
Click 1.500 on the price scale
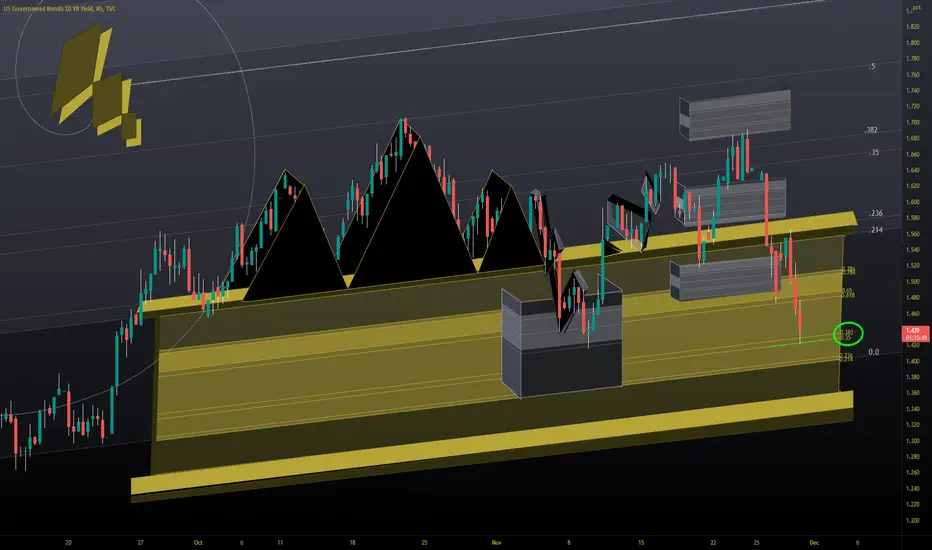coord(912,282)
